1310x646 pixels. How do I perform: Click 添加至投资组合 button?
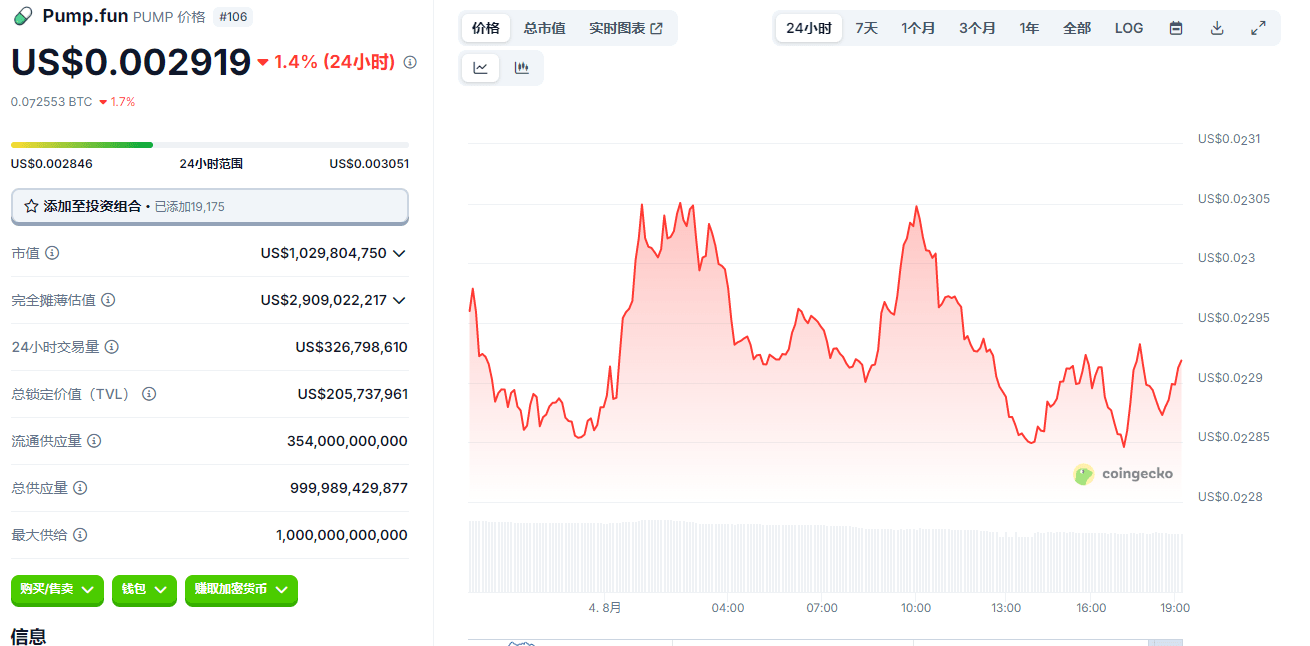(210, 206)
